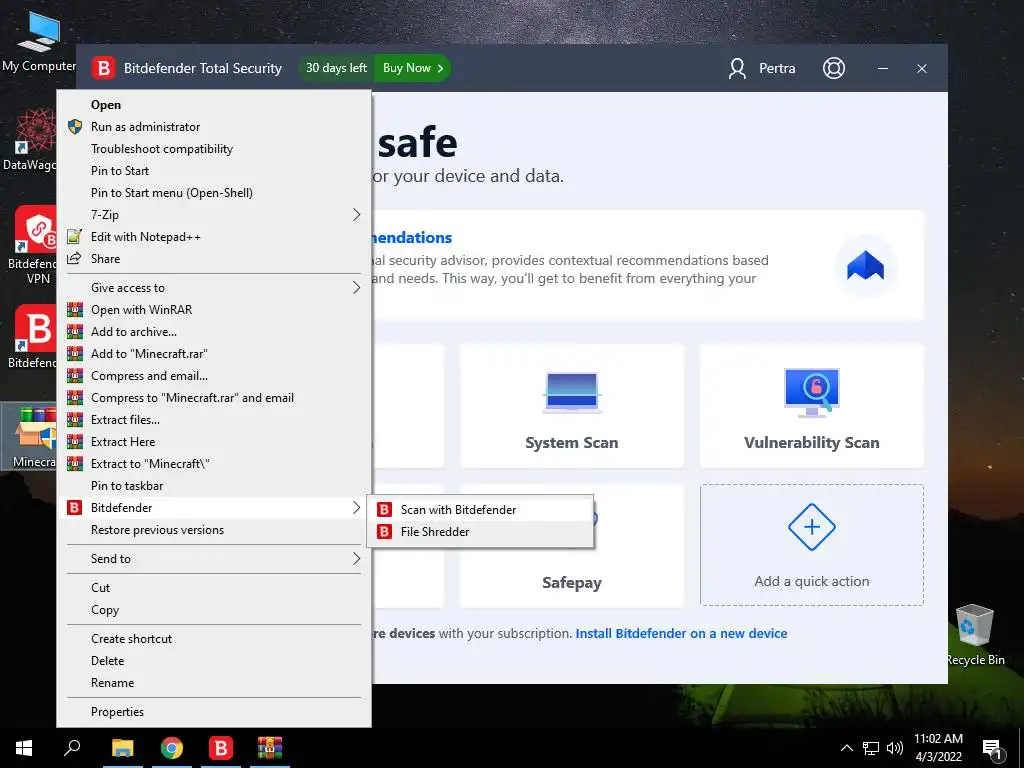Select Scan with Bitdefender
This screenshot has height=768, width=1024.
point(481,510)
